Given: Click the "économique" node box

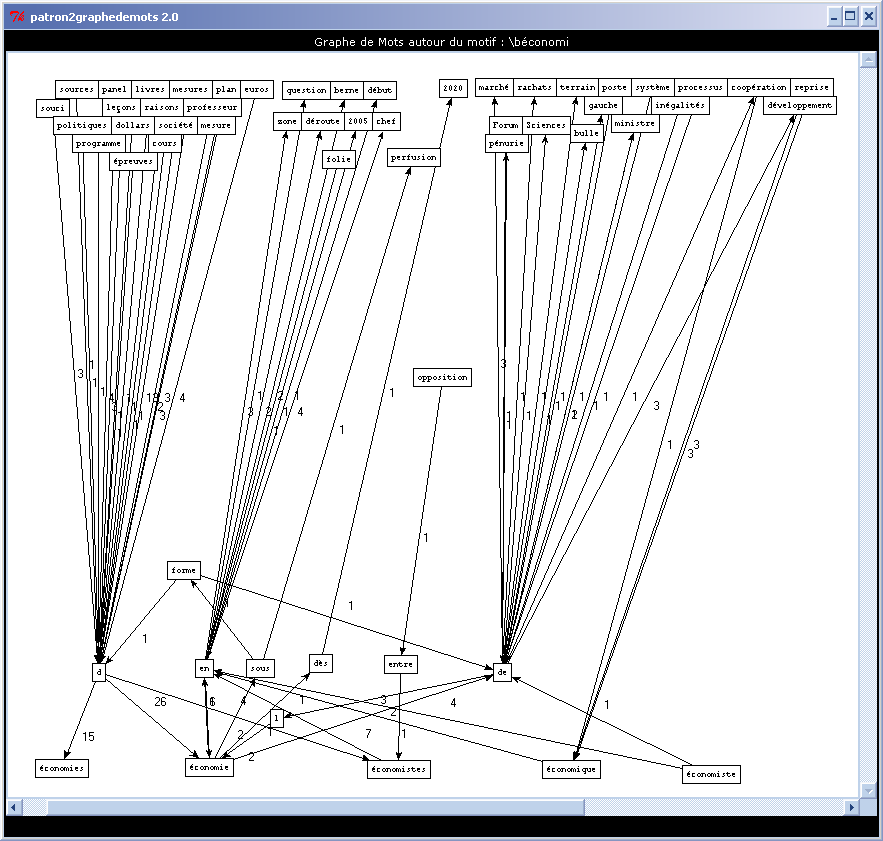Looking at the screenshot, I should [572, 769].
